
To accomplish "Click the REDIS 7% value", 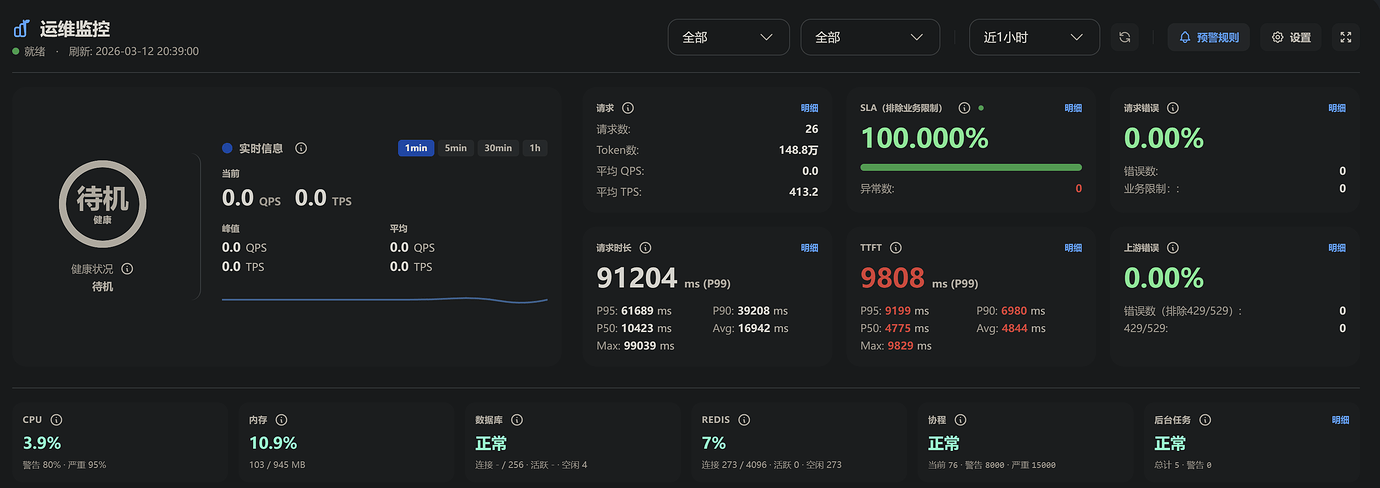I will [x=714, y=443].
